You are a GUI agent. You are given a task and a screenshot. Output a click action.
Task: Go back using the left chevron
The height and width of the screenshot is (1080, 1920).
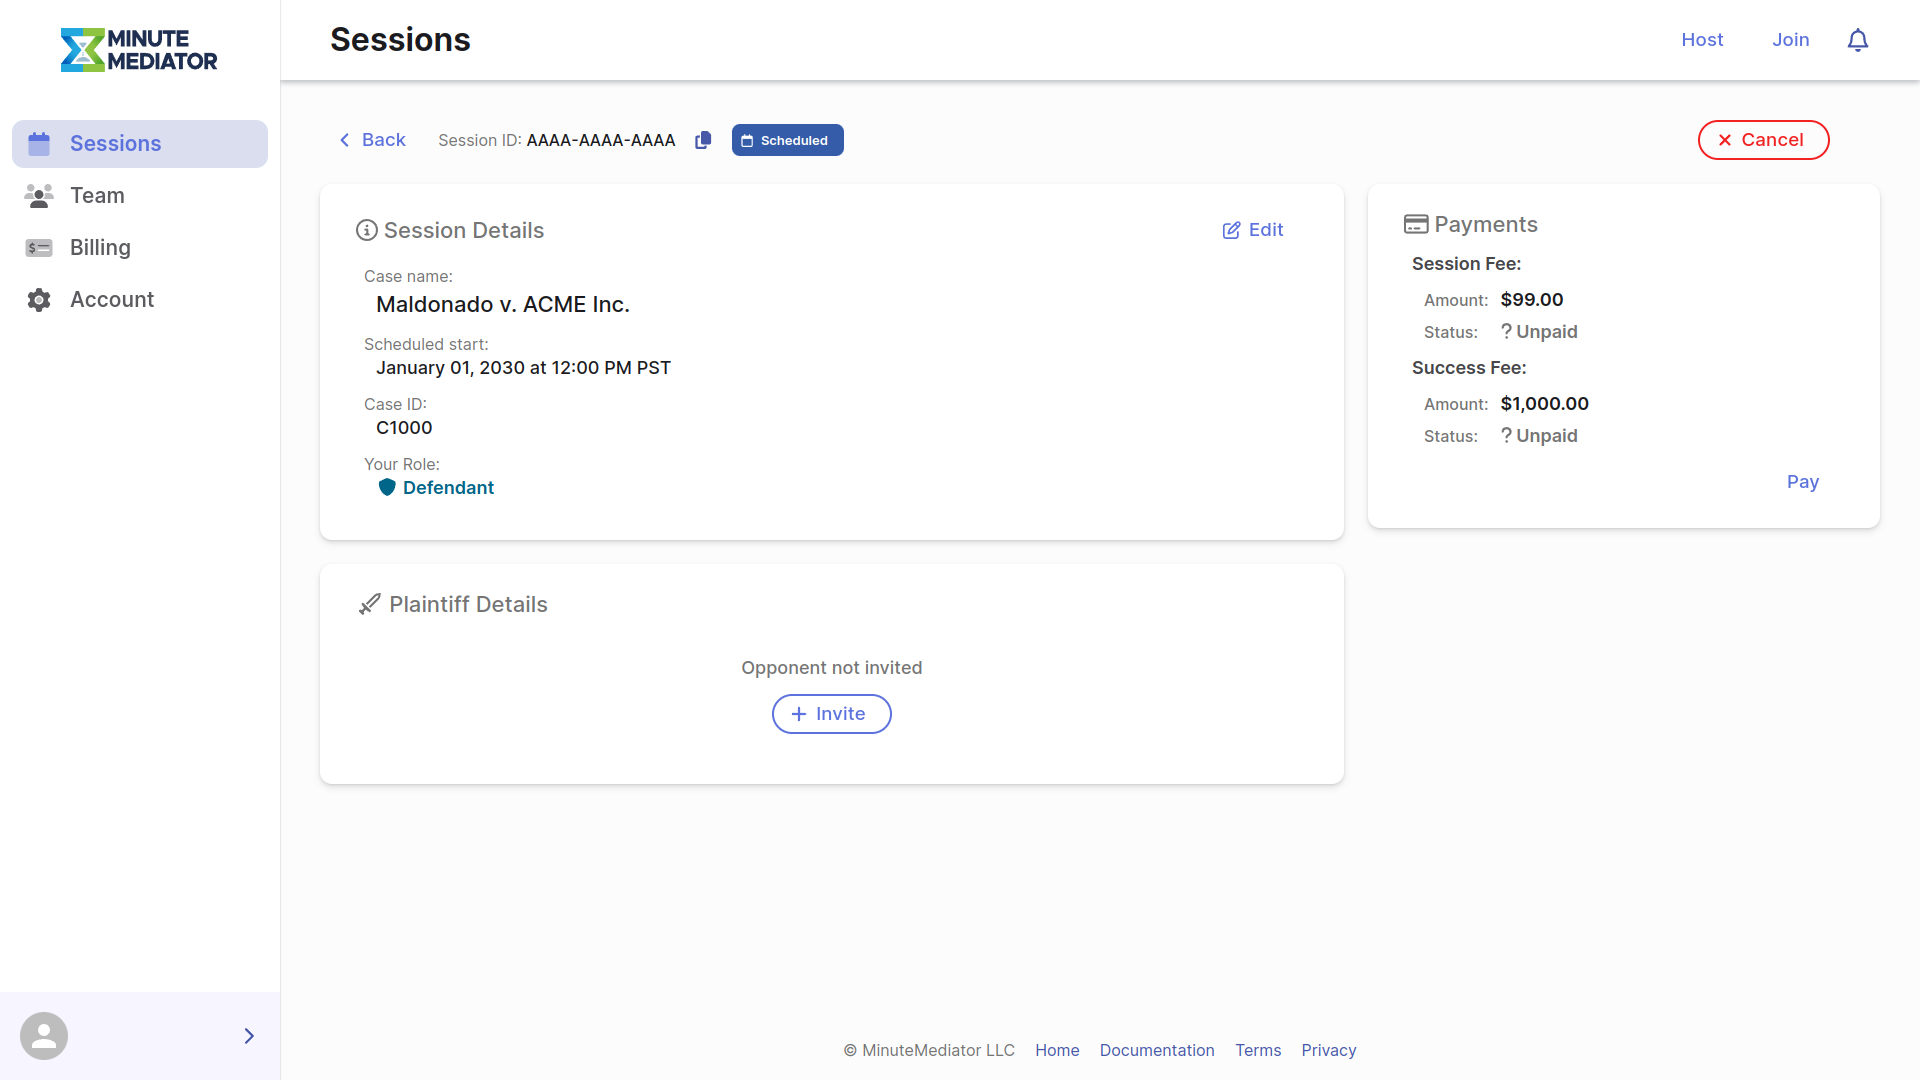[x=345, y=140]
